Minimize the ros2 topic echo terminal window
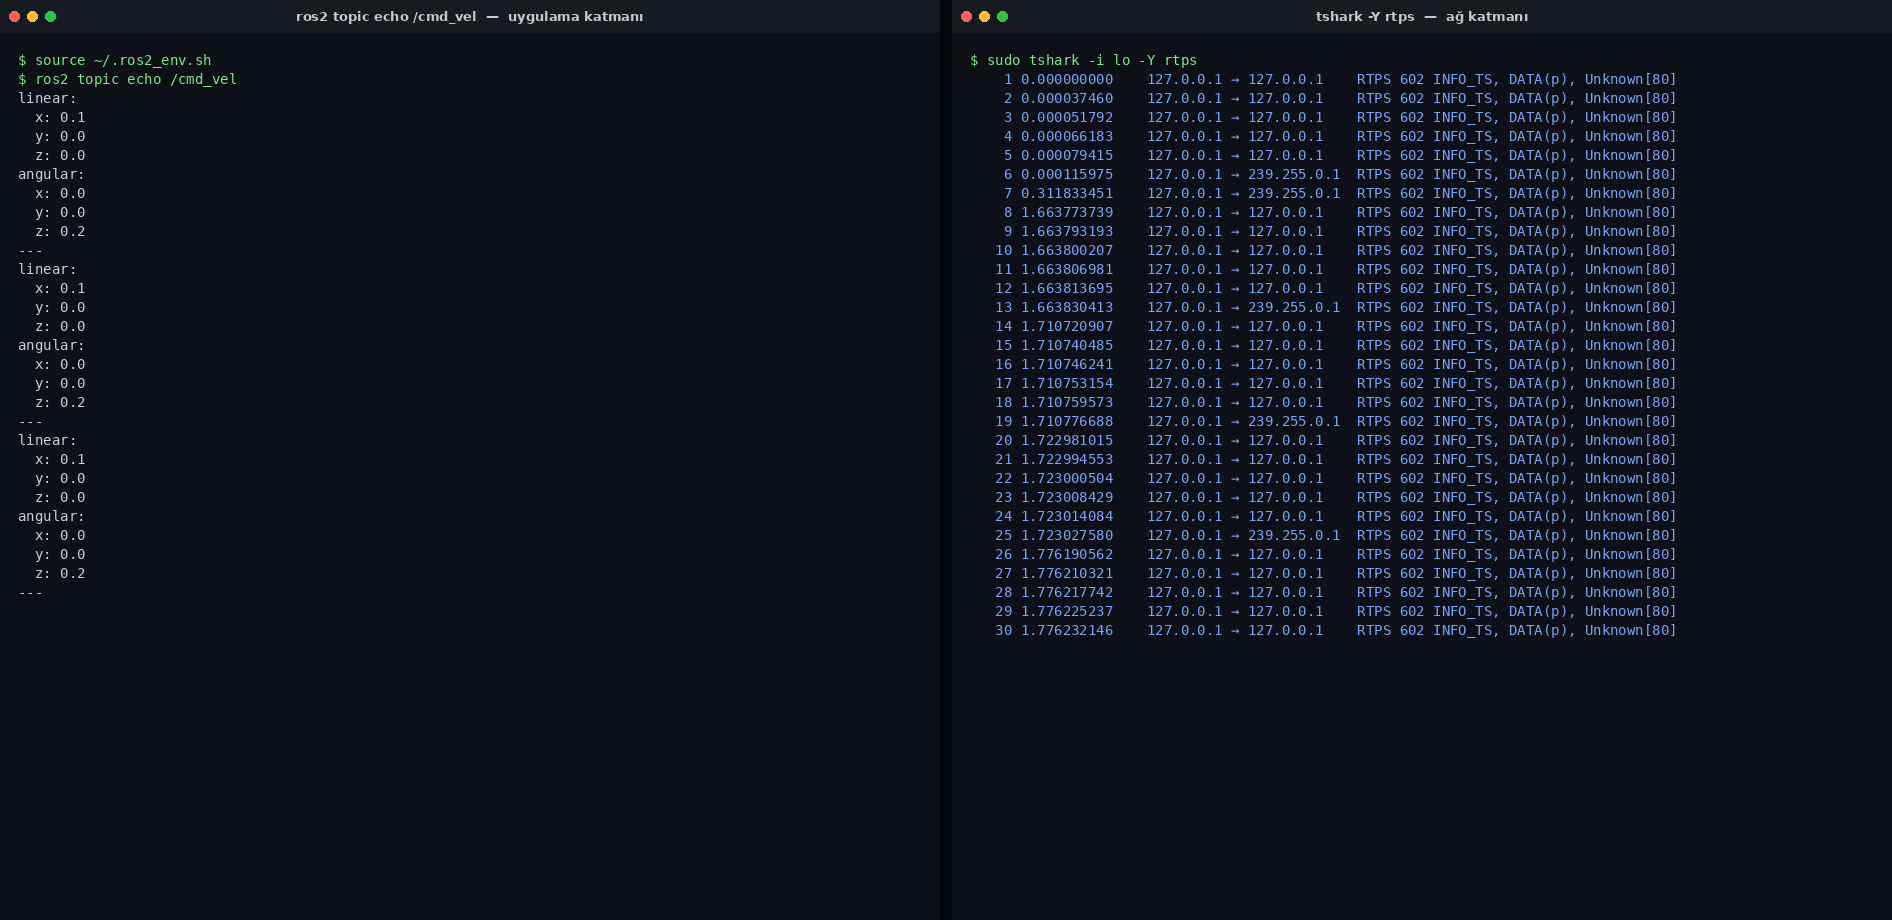 [32, 16]
